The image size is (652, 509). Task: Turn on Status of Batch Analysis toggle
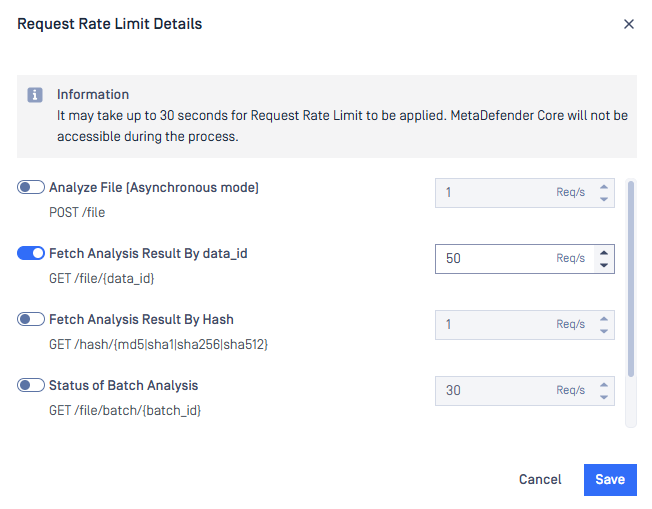tap(31, 385)
